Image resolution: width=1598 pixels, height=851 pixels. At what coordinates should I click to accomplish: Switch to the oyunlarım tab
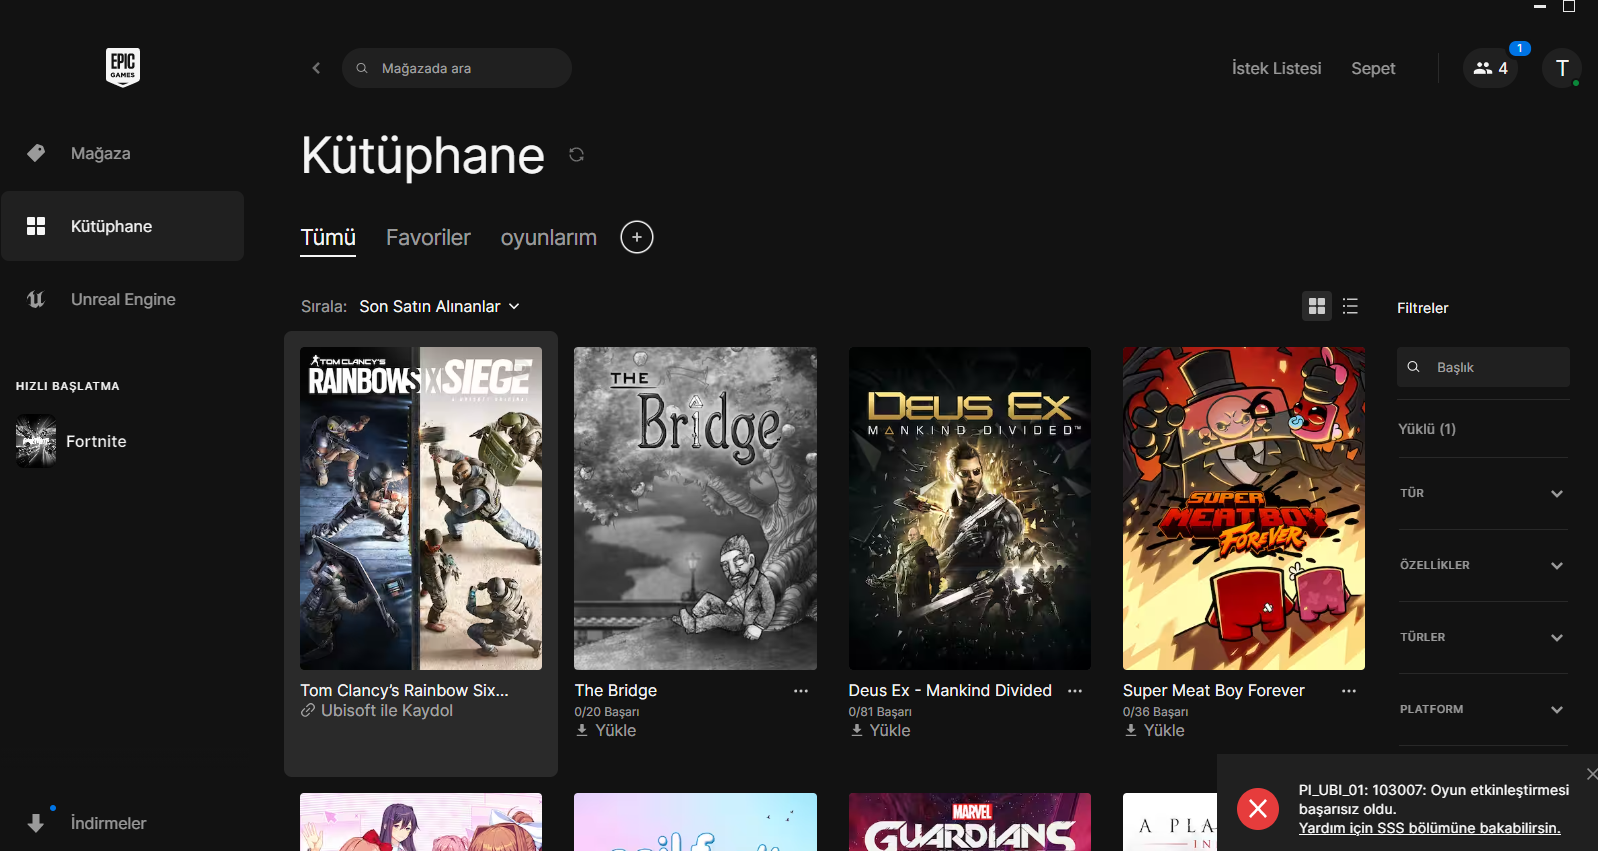click(548, 238)
